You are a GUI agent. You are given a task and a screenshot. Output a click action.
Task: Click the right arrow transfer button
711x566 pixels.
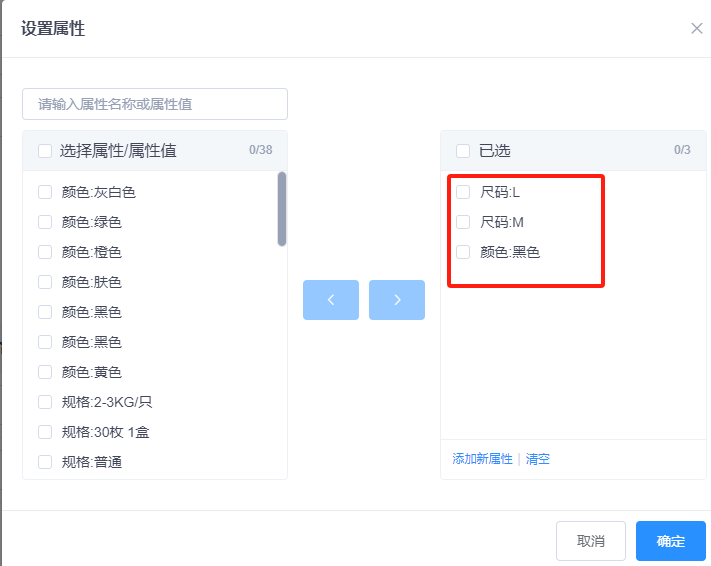(397, 300)
